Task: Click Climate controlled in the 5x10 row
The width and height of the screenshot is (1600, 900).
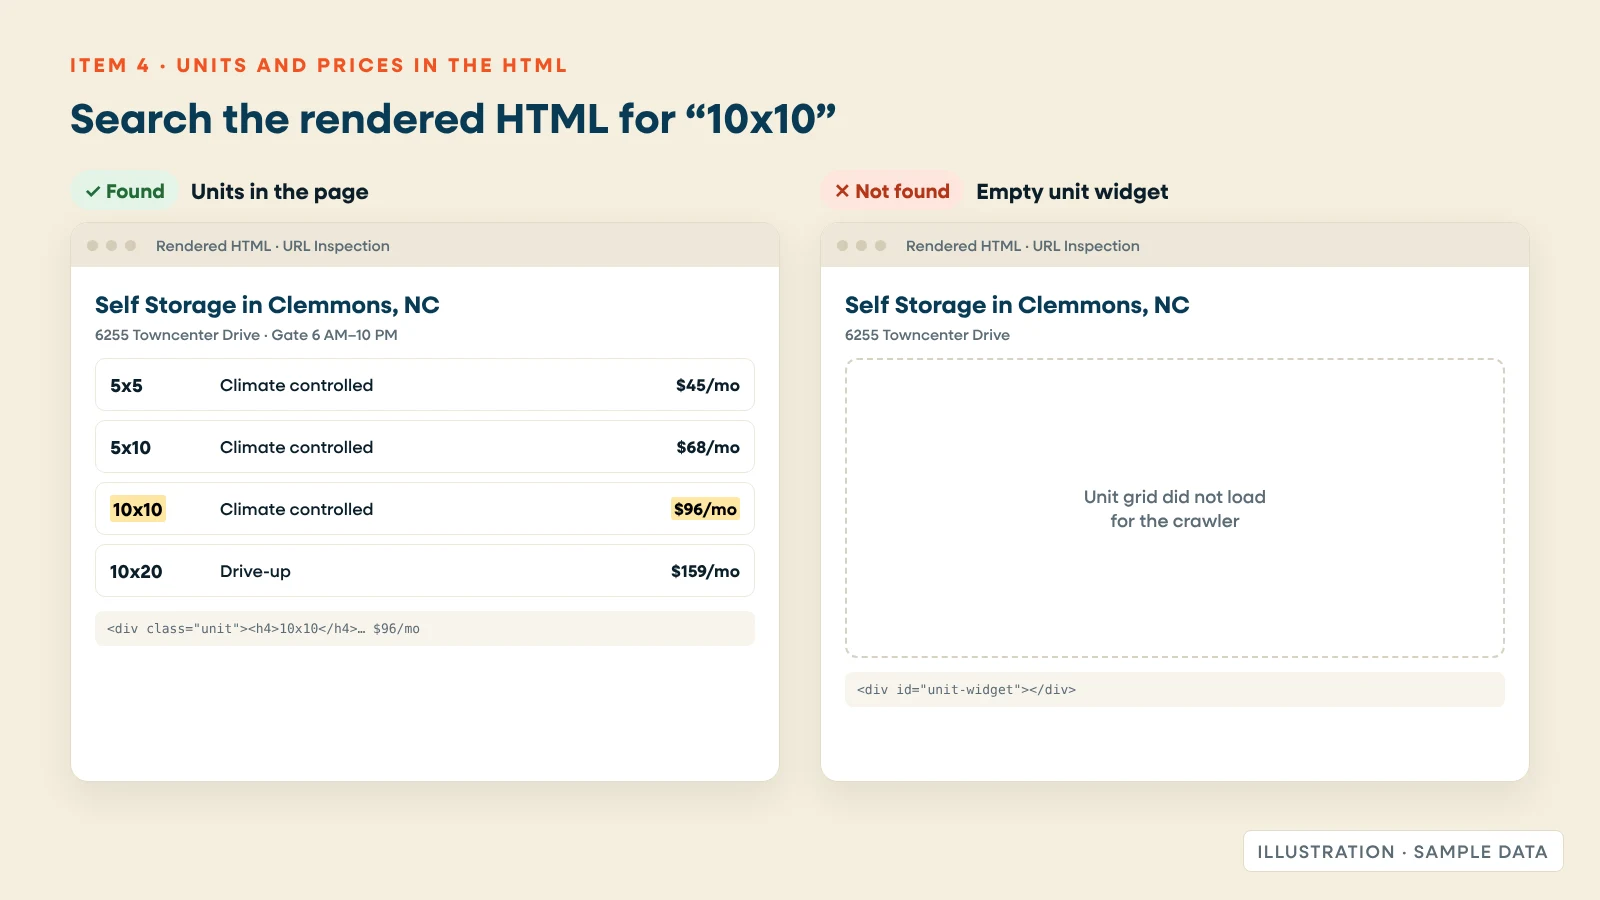Action: (x=296, y=447)
